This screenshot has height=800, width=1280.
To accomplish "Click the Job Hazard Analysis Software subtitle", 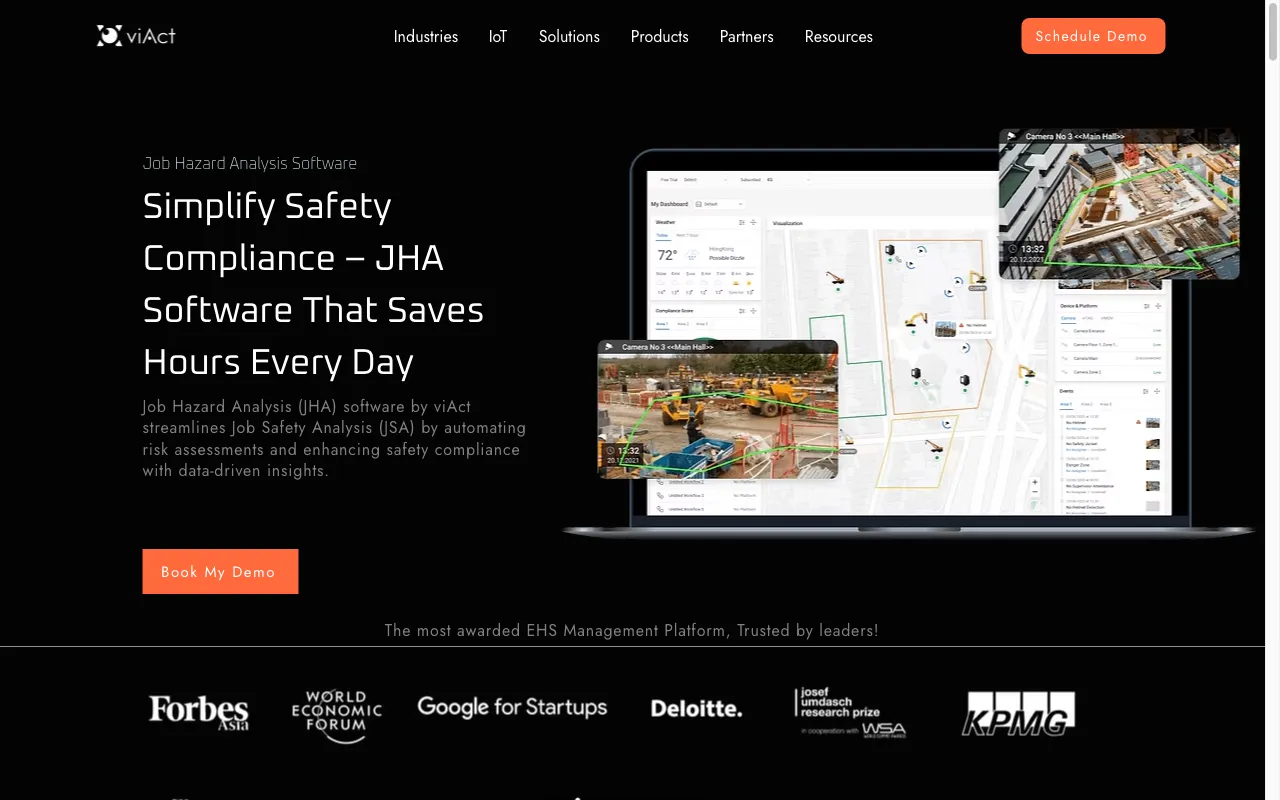I will 250,163.
